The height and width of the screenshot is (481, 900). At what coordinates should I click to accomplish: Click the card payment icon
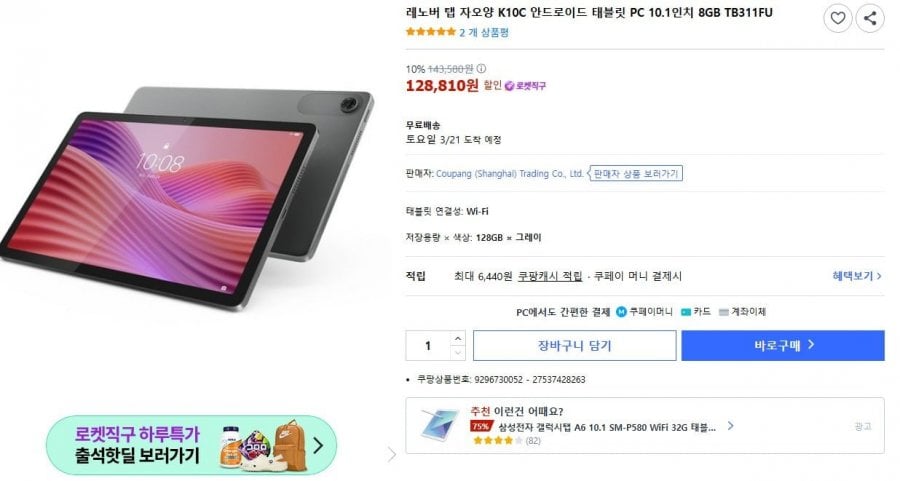pos(685,312)
